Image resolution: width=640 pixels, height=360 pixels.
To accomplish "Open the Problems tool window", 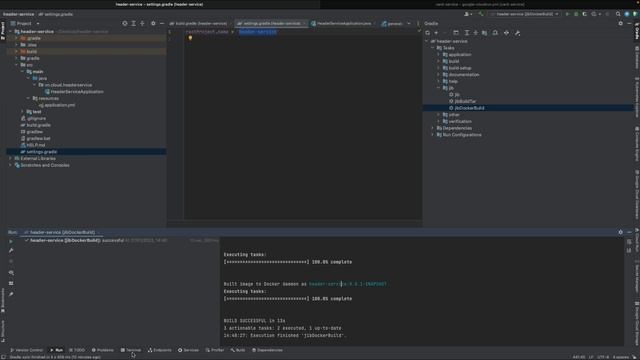I will click(102, 350).
